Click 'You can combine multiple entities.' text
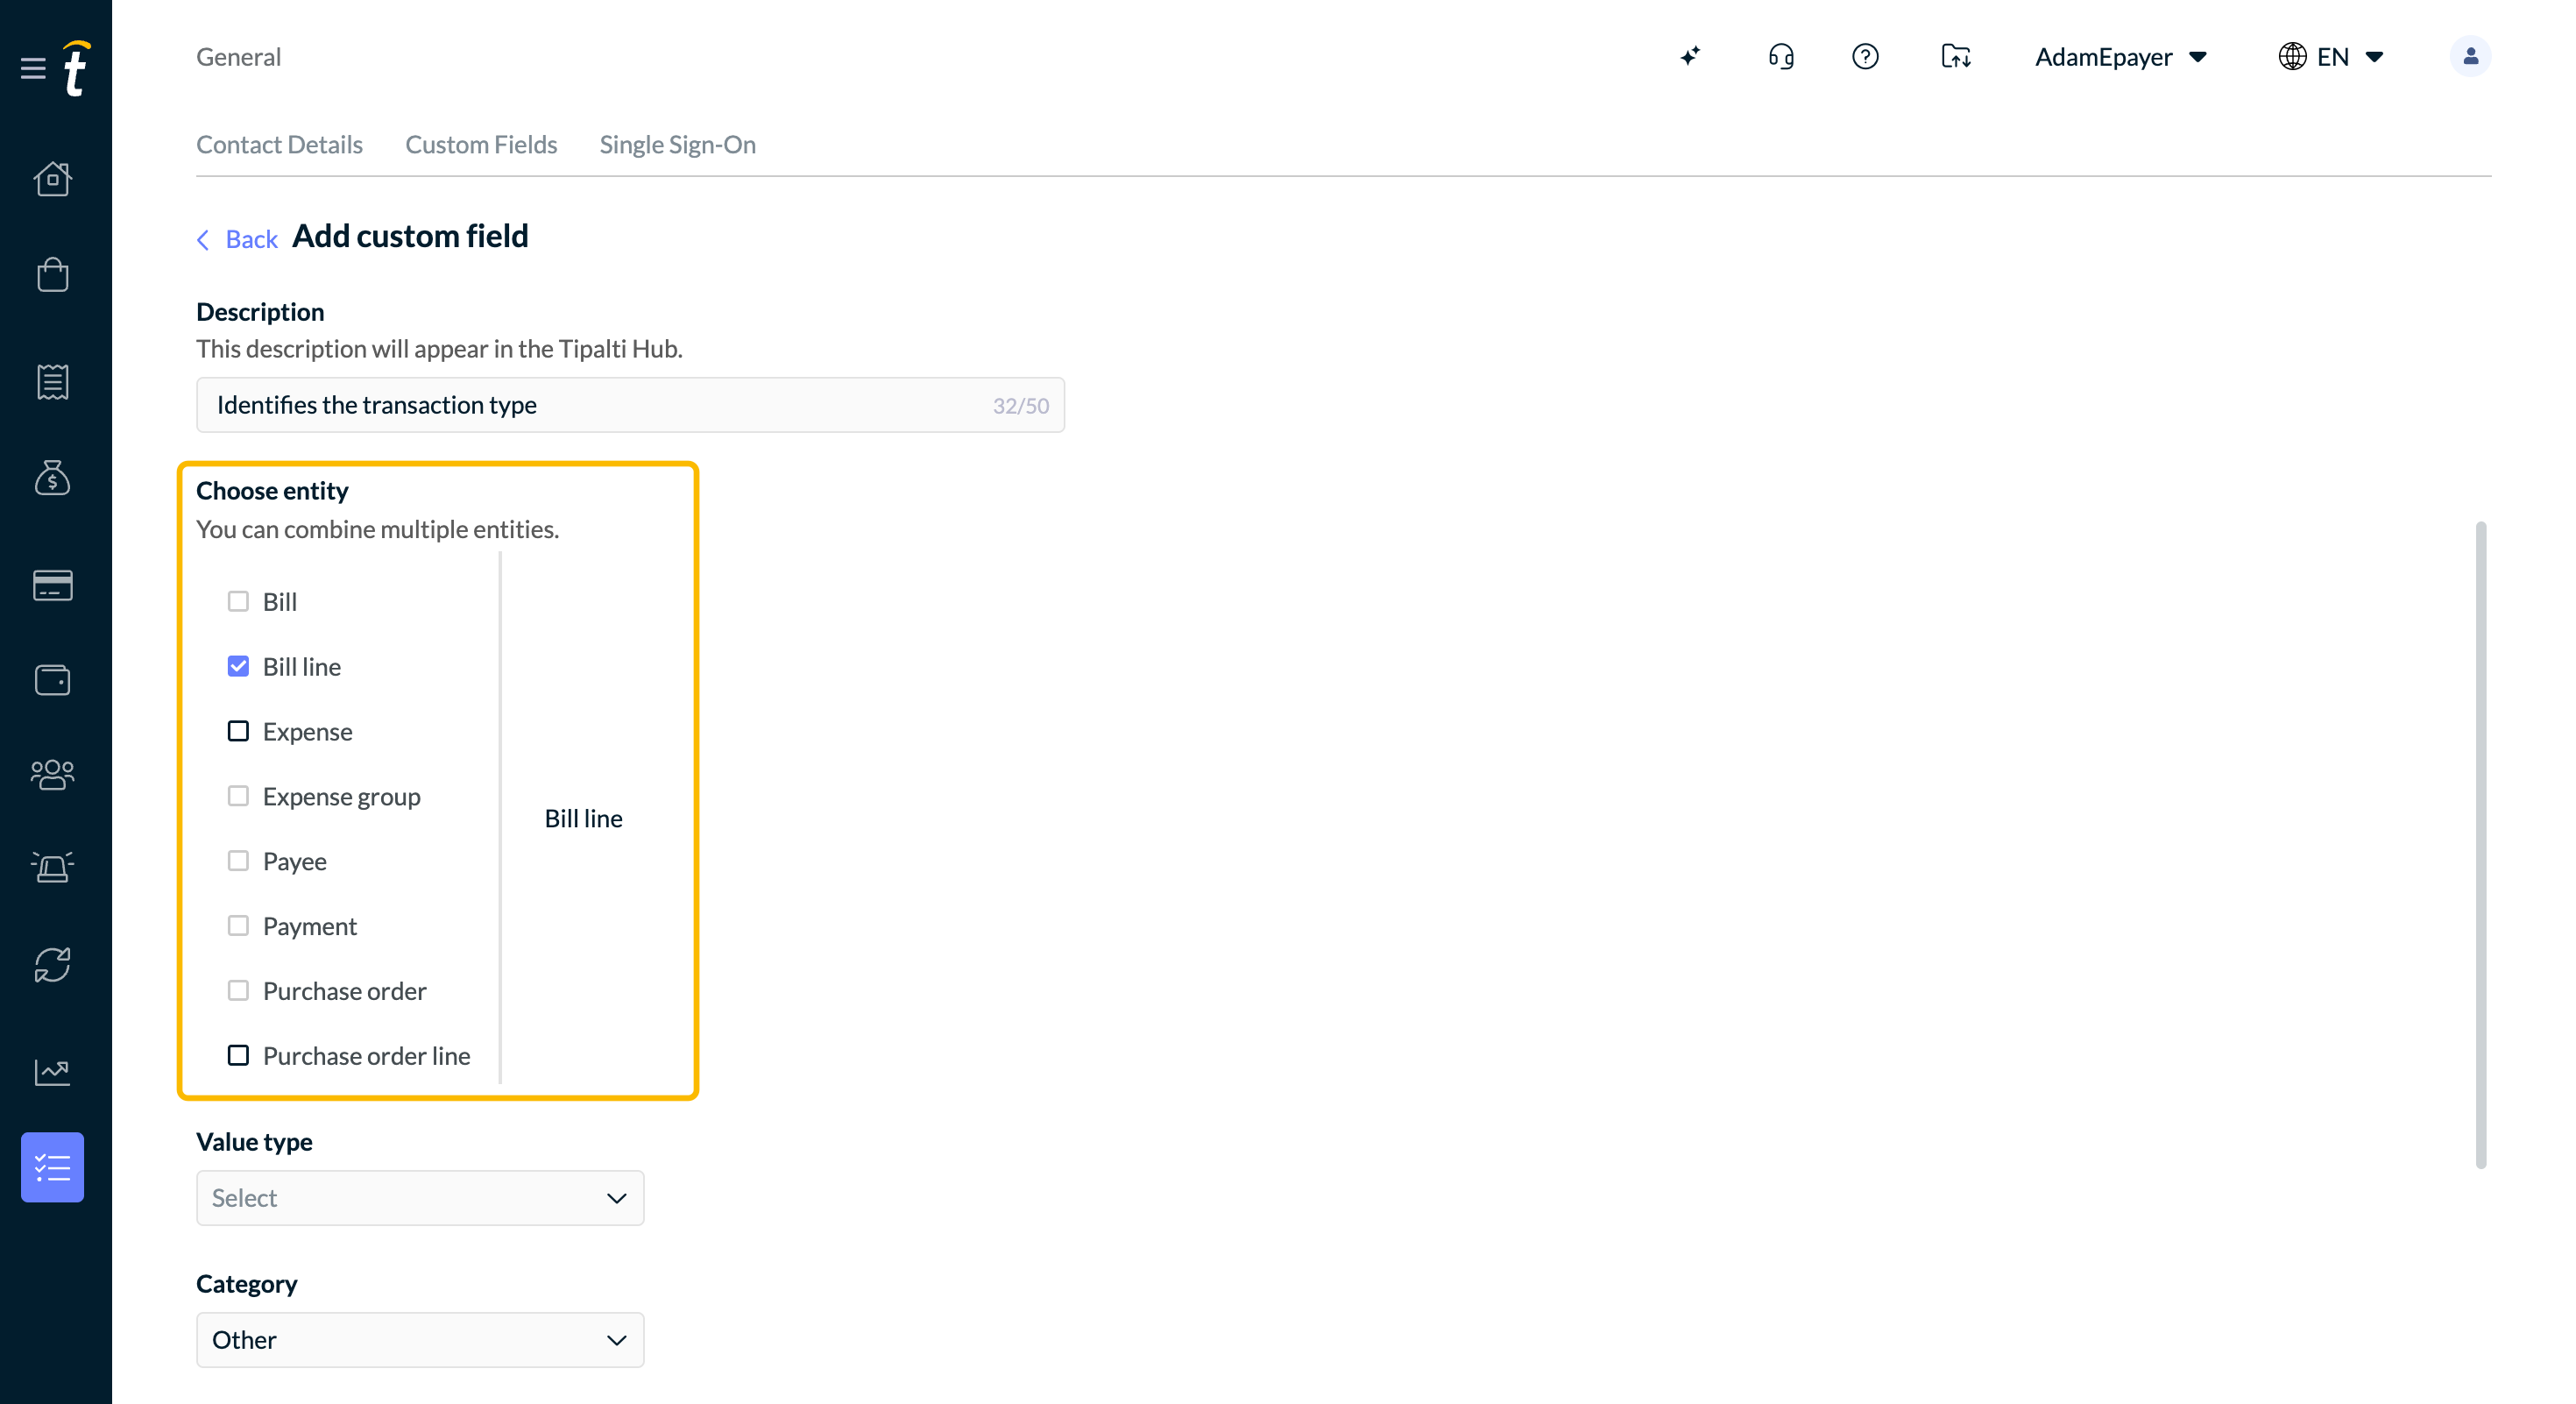This screenshot has height=1404, width=2576. (x=377, y=529)
